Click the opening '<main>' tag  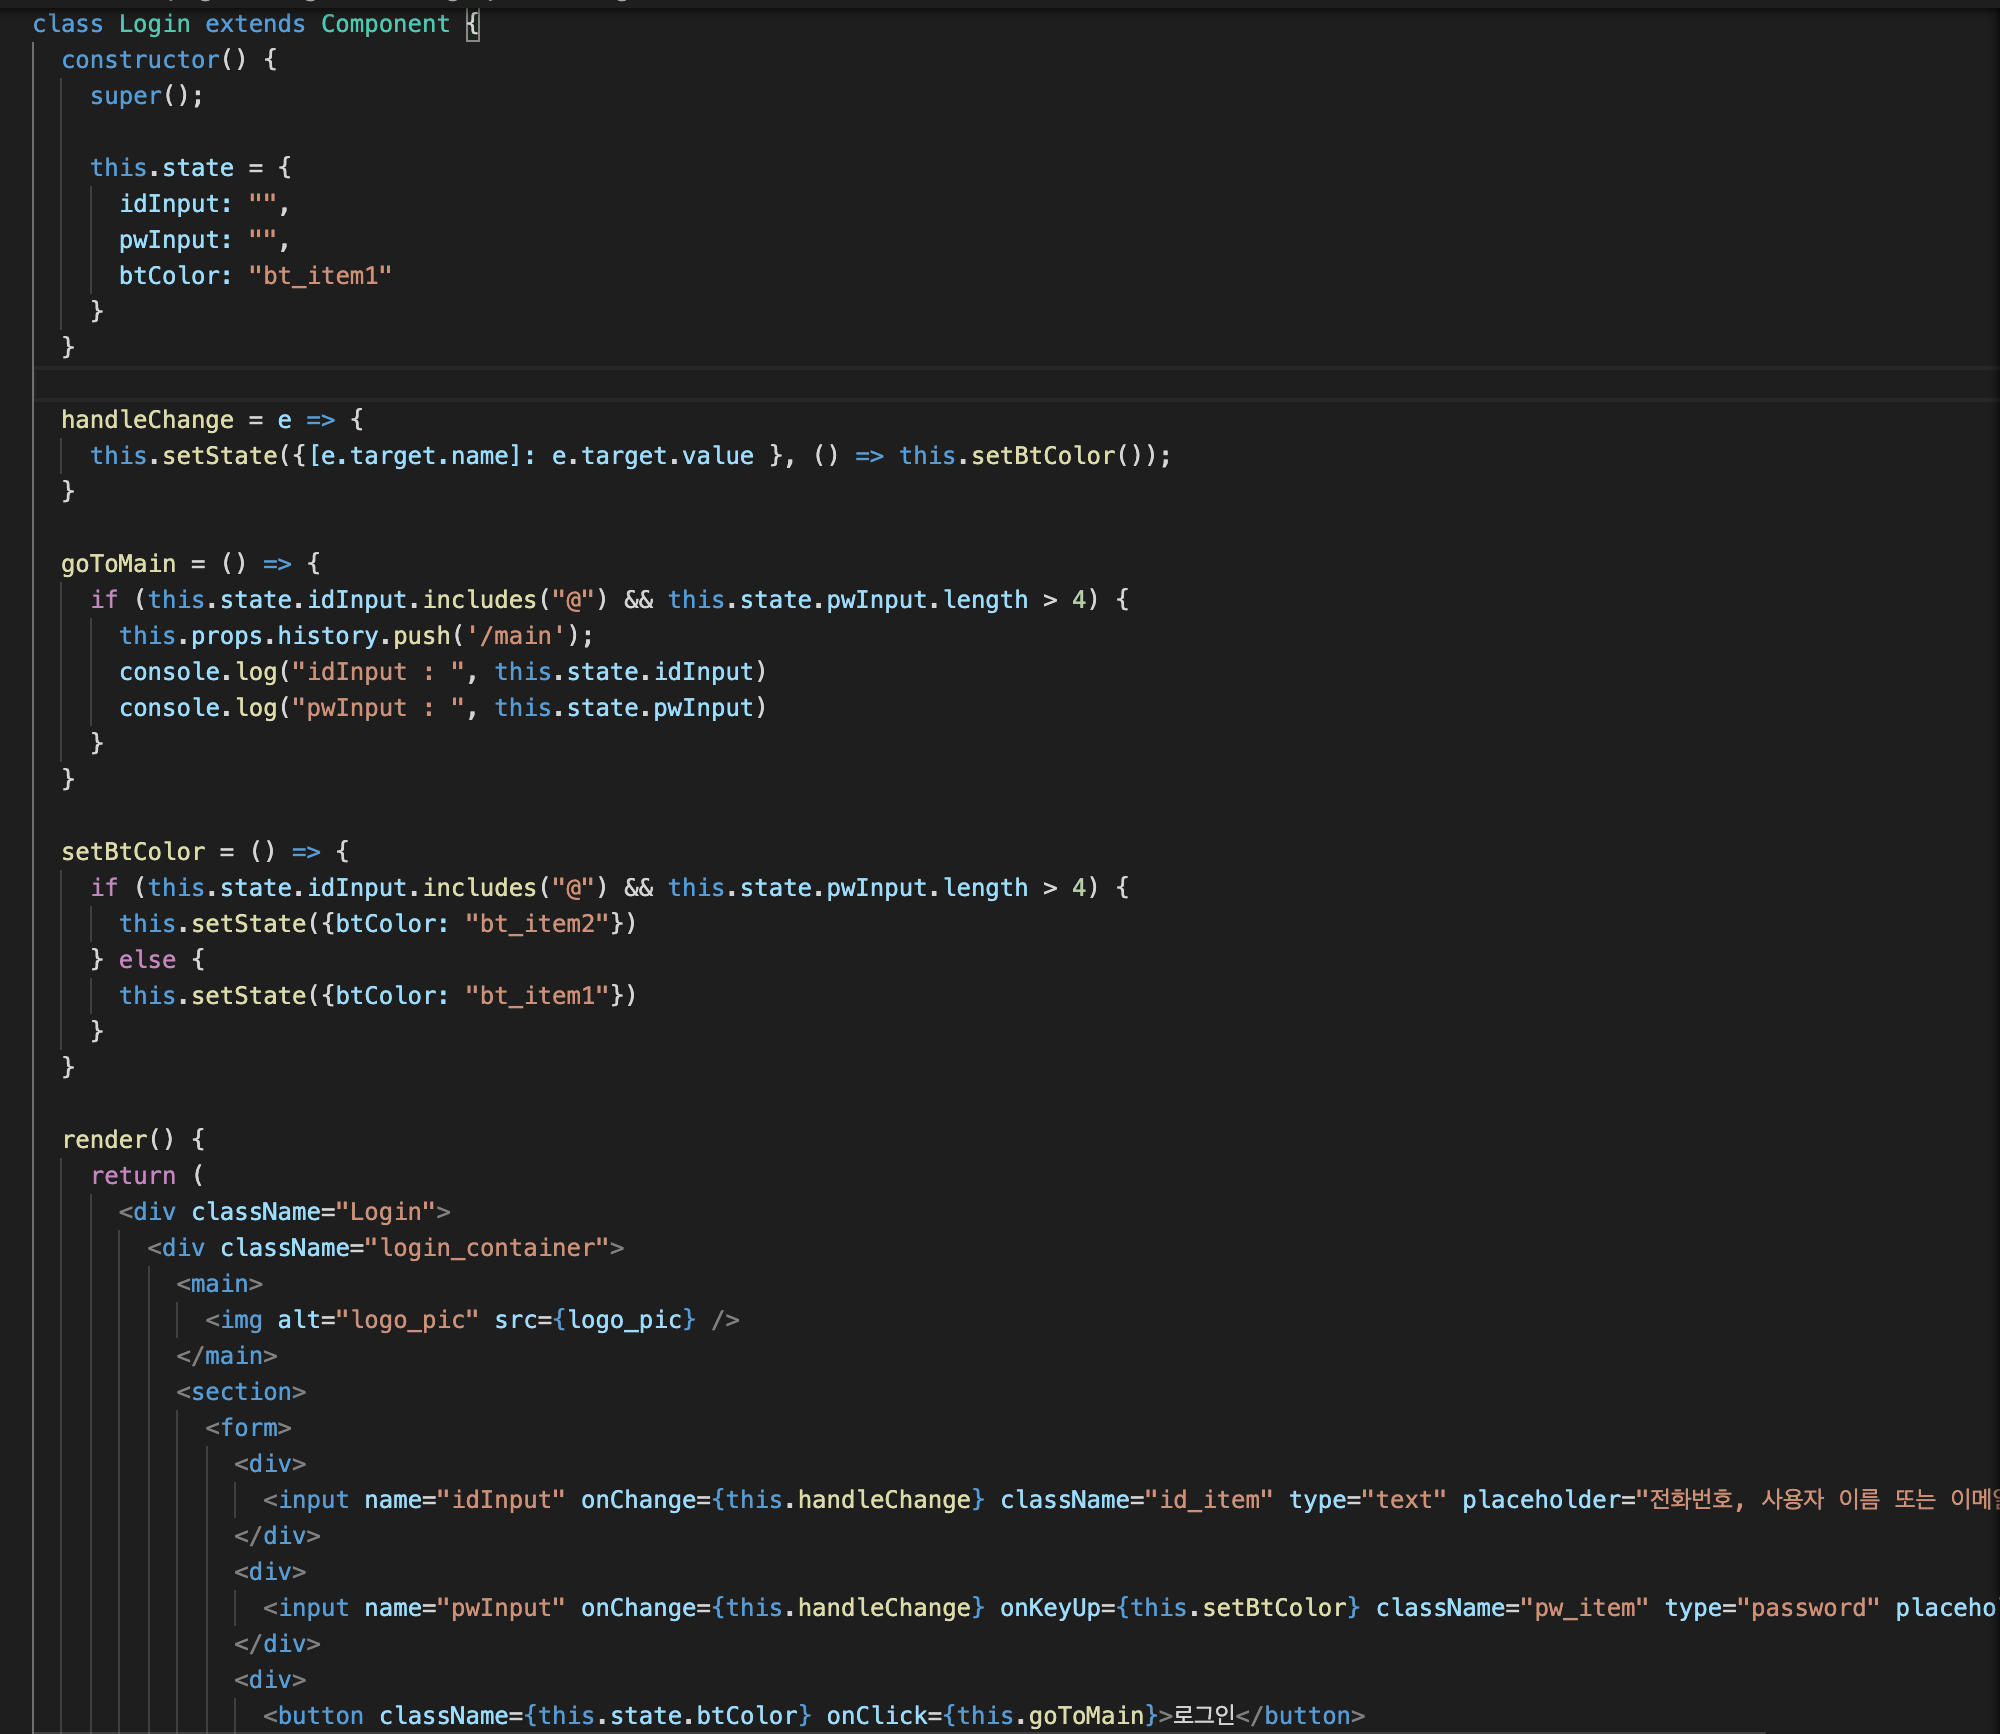tap(220, 1284)
